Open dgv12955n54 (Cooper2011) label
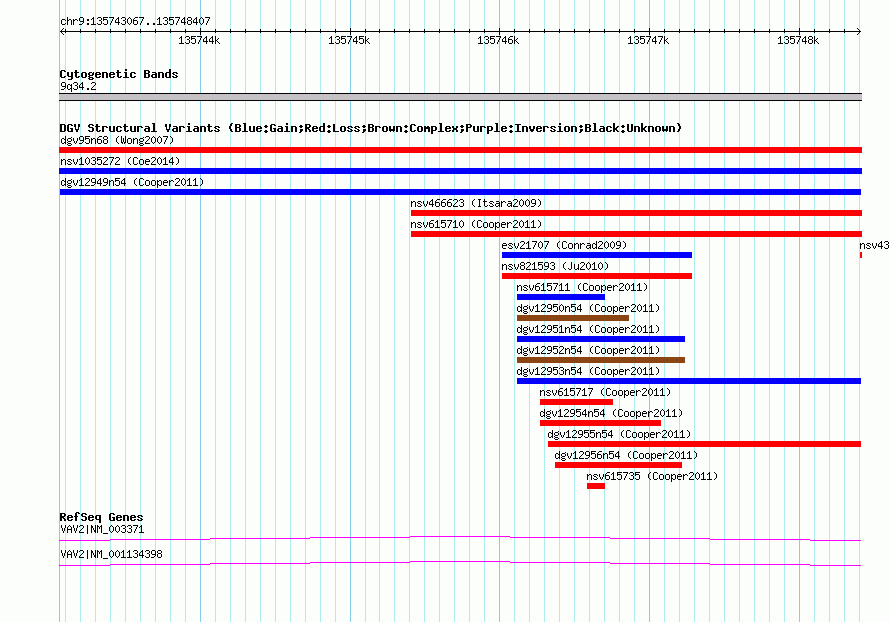Image resolution: width=890 pixels, height=622 pixels. [x=619, y=434]
